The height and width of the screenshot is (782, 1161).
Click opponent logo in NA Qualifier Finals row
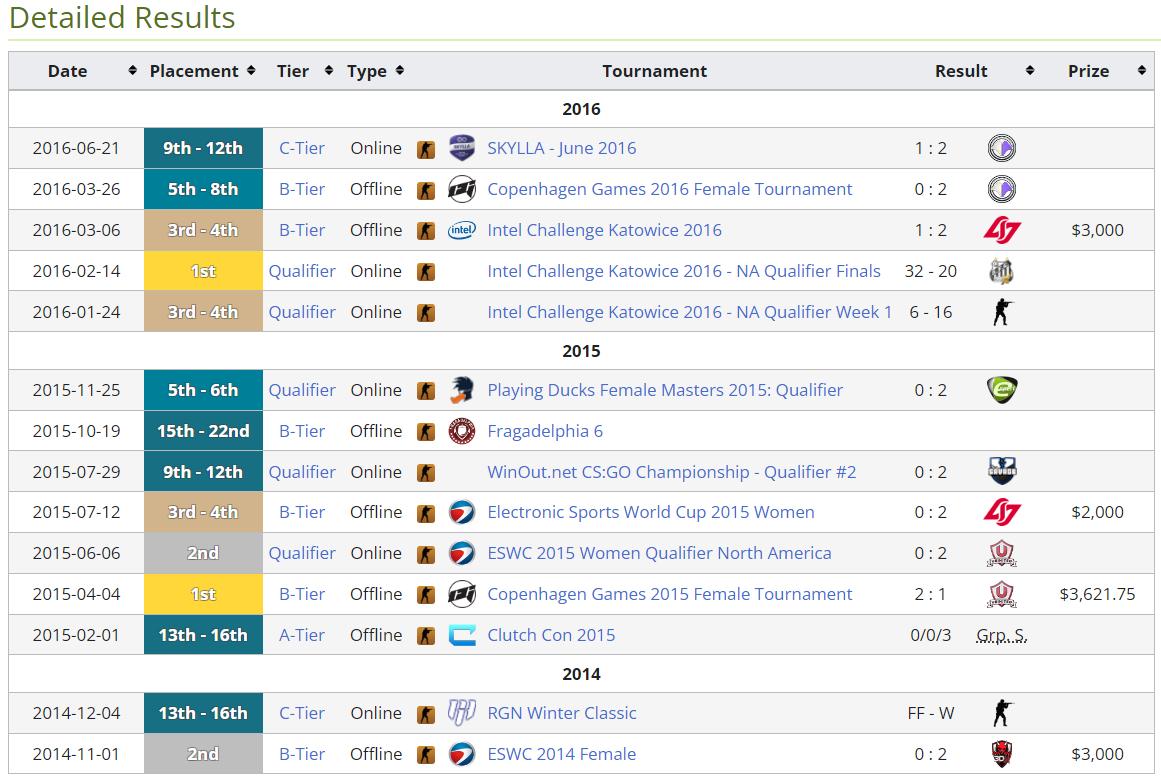pyautogui.click(x=1002, y=271)
